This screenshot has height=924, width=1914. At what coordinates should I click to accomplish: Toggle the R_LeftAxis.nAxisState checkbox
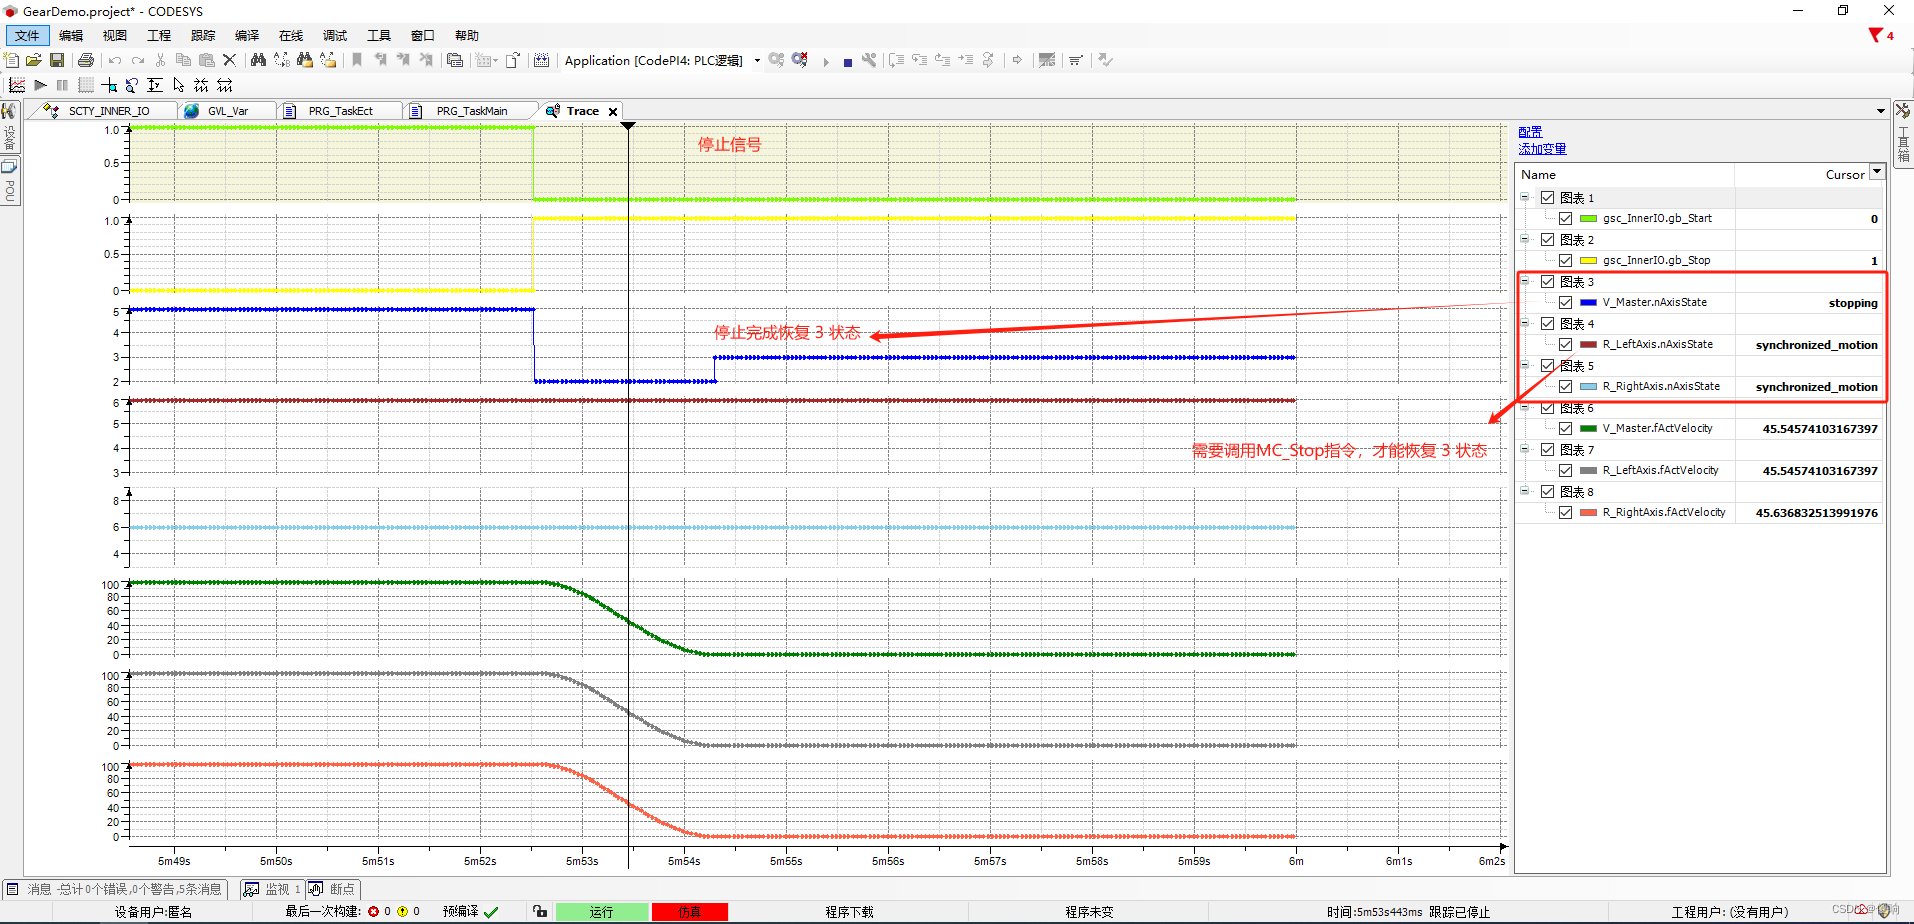(1565, 344)
